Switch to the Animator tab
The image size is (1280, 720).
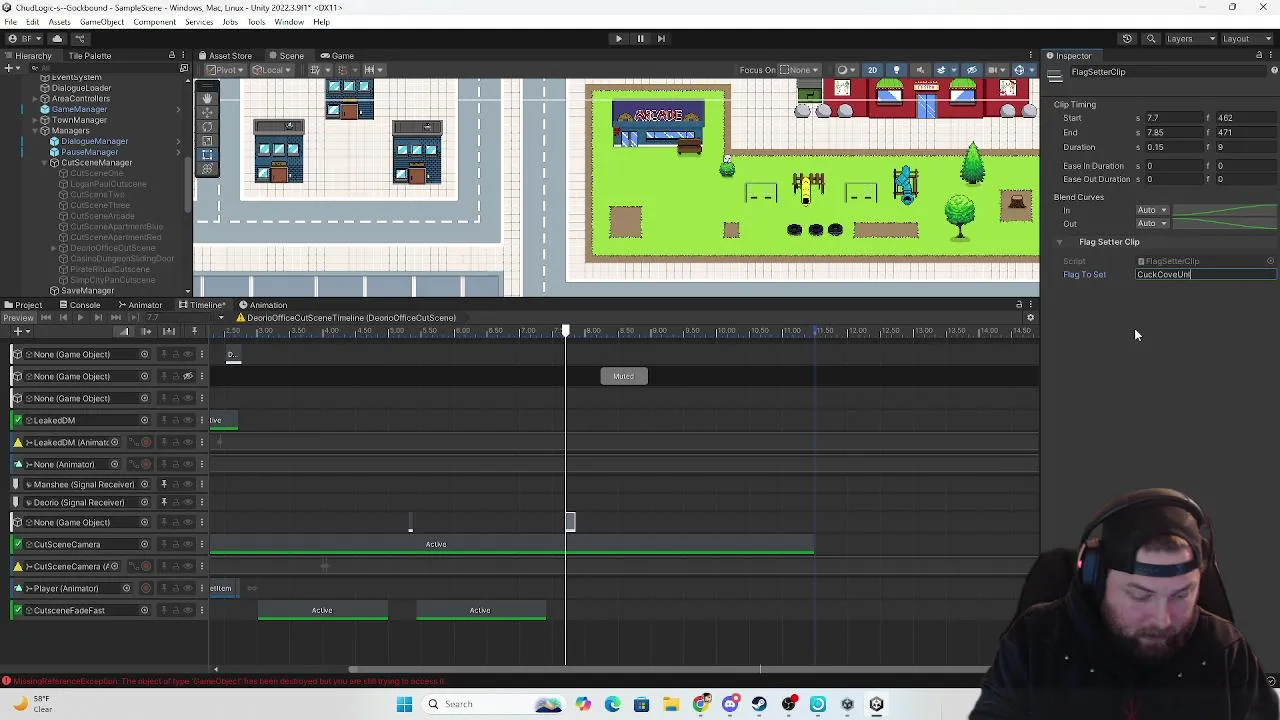tap(140, 305)
